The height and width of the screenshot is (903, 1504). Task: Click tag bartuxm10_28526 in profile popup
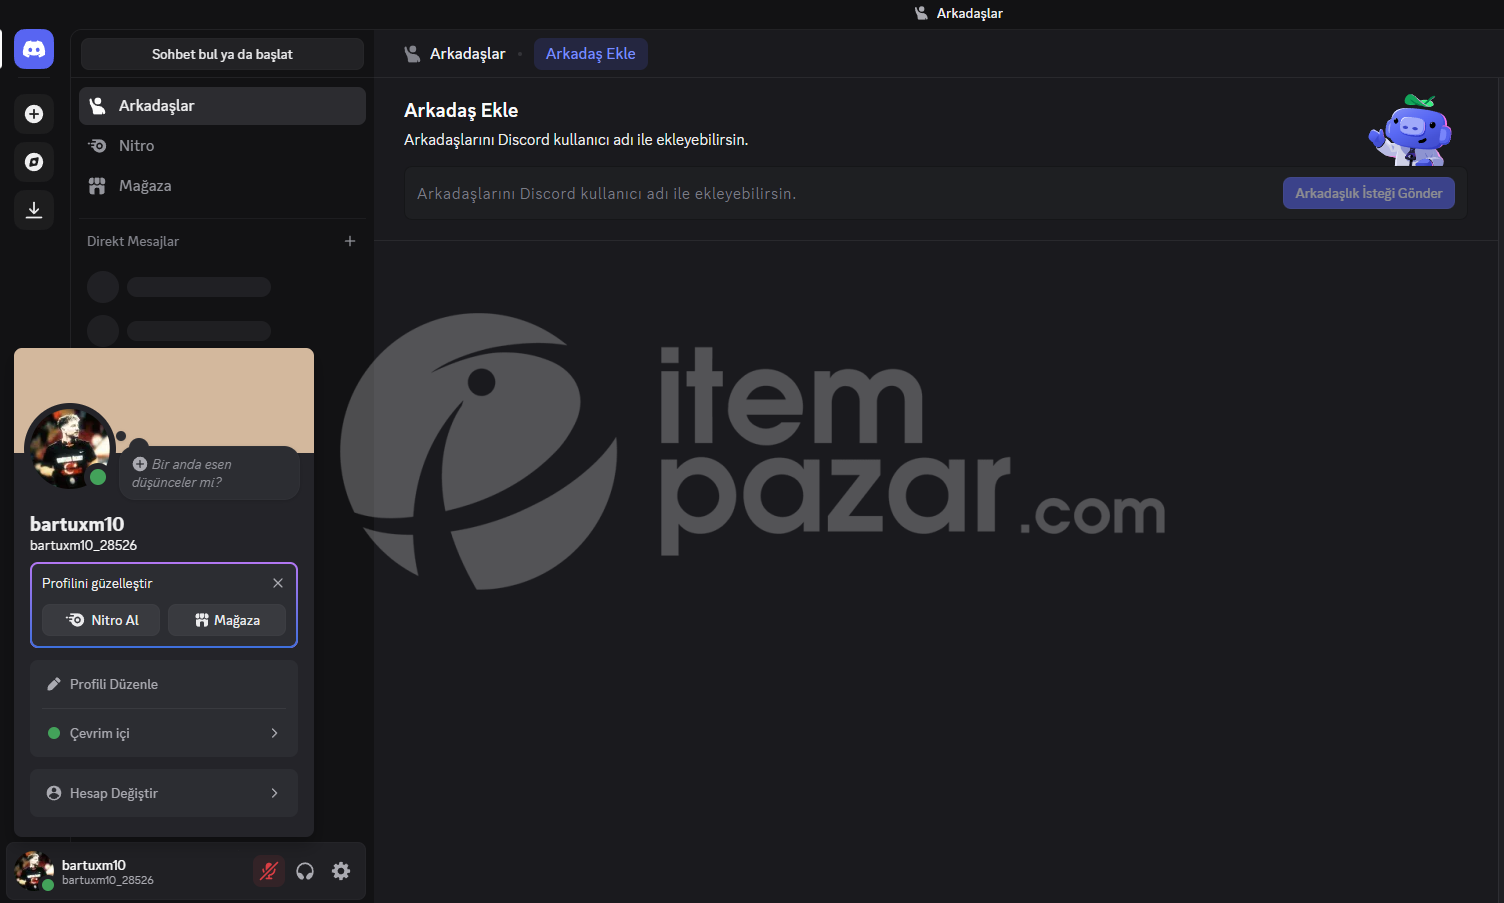coord(83,545)
